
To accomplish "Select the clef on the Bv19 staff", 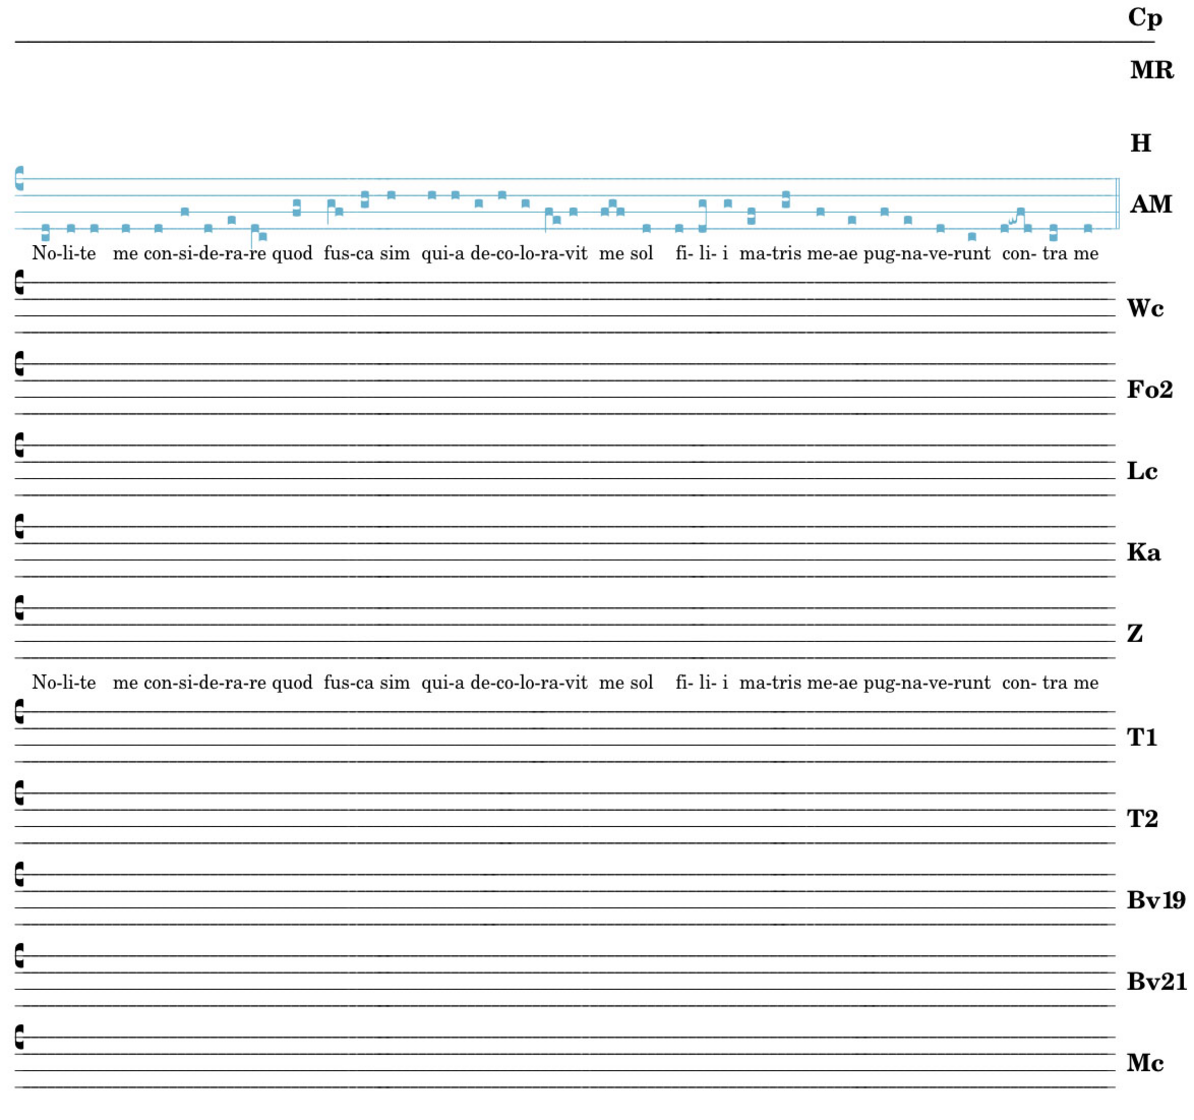I will (19, 875).
